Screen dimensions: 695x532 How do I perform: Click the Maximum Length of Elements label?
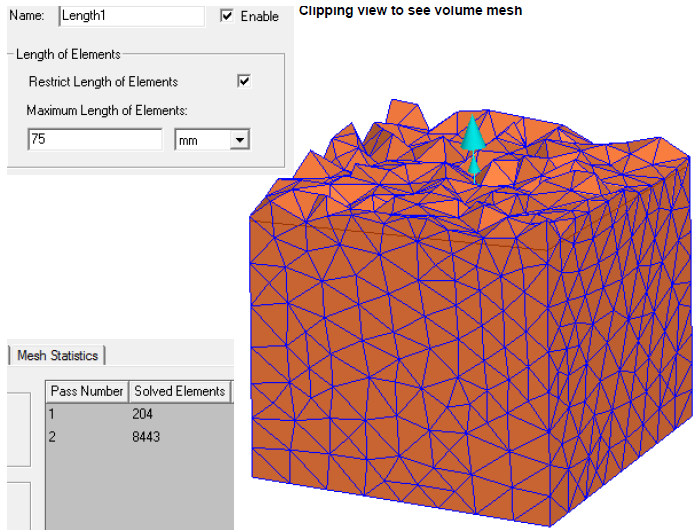107,110
